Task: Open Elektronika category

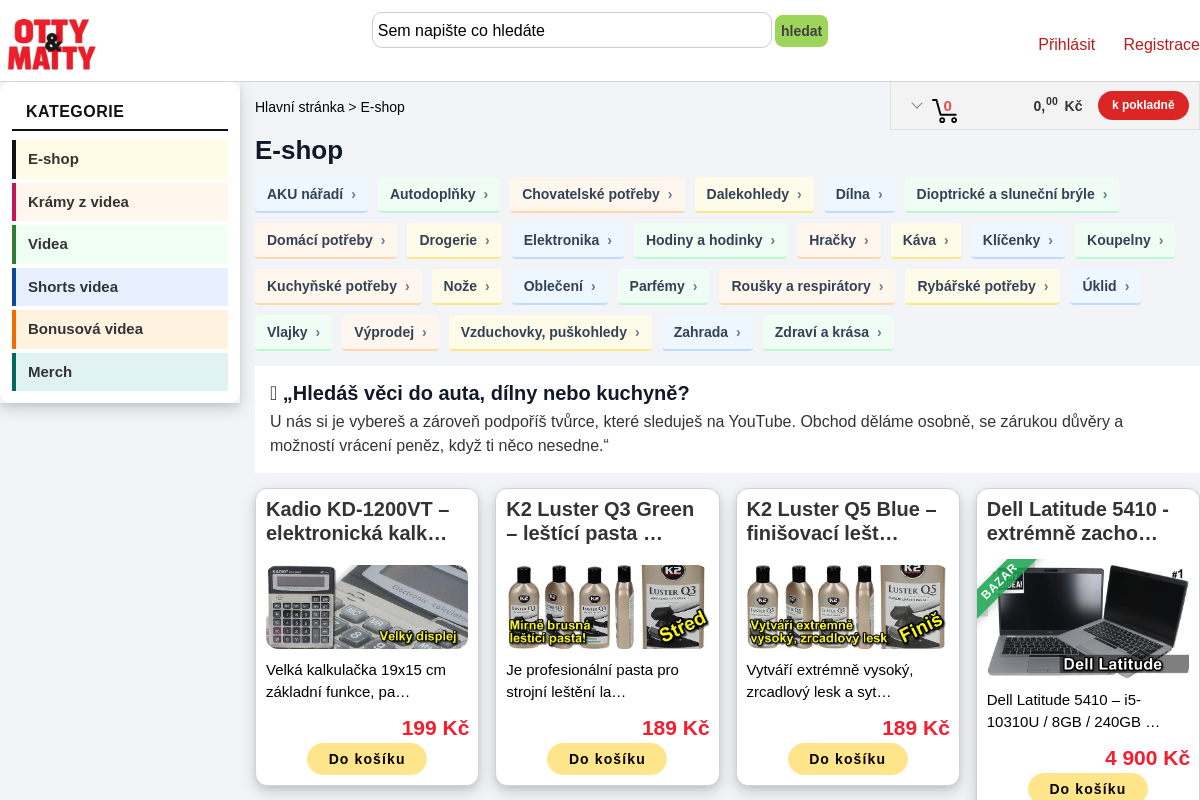Action: (568, 240)
